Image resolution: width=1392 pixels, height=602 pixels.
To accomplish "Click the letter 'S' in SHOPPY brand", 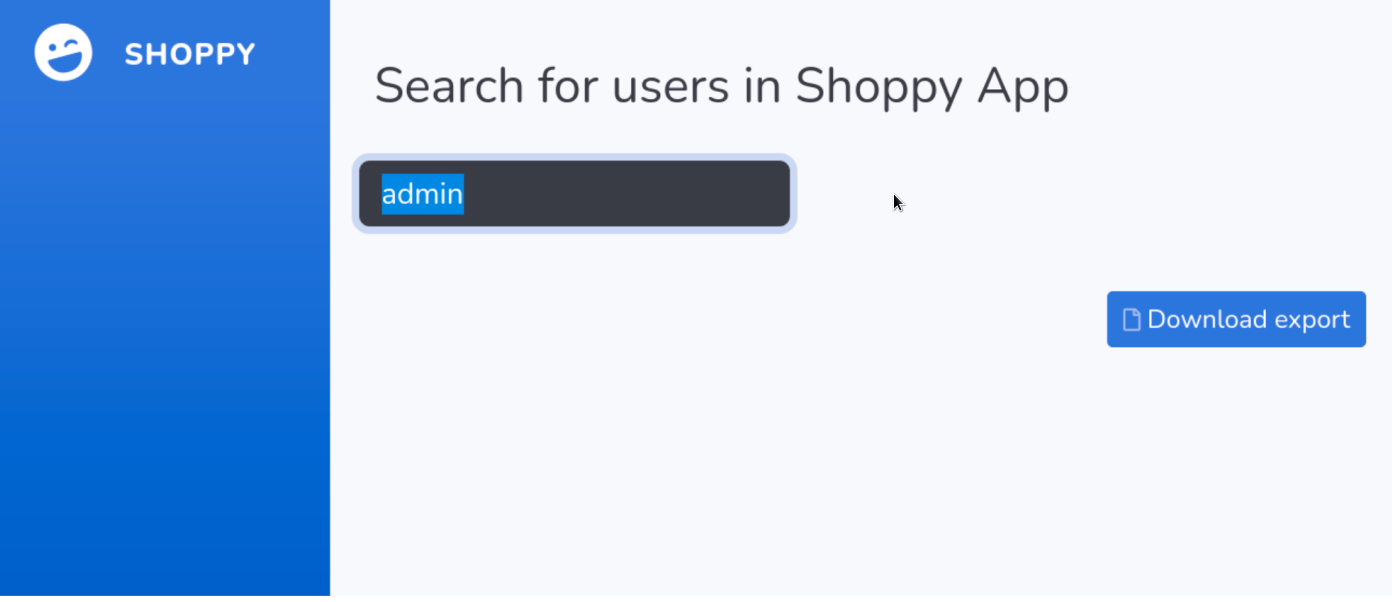I will click(133, 54).
